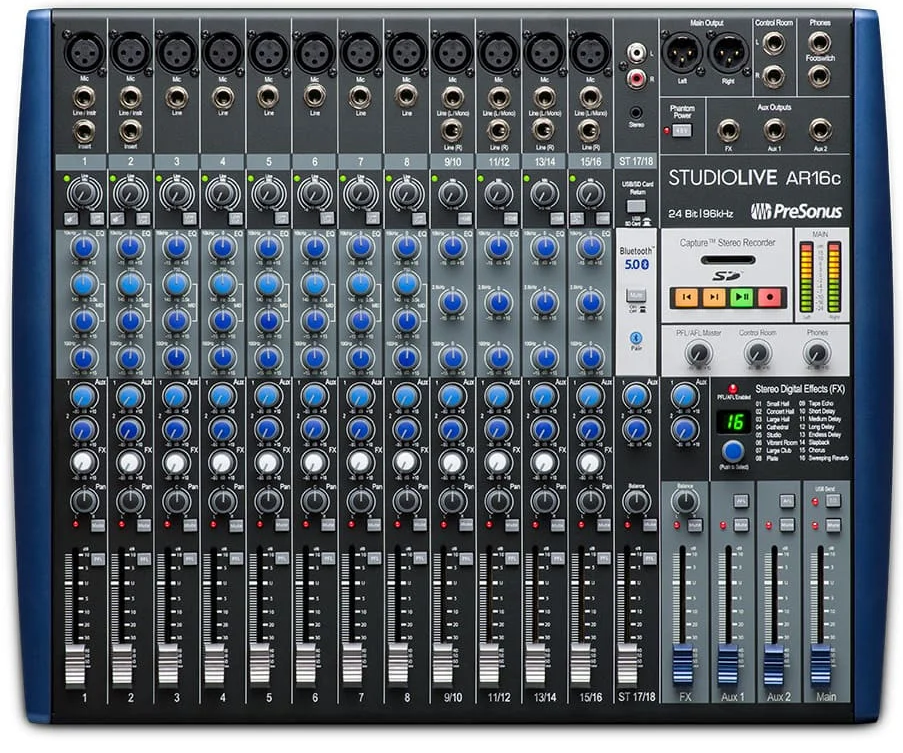The height and width of the screenshot is (753, 903).
Task: Engage the USB/SD Card Return button
Action: [x=636, y=206]
